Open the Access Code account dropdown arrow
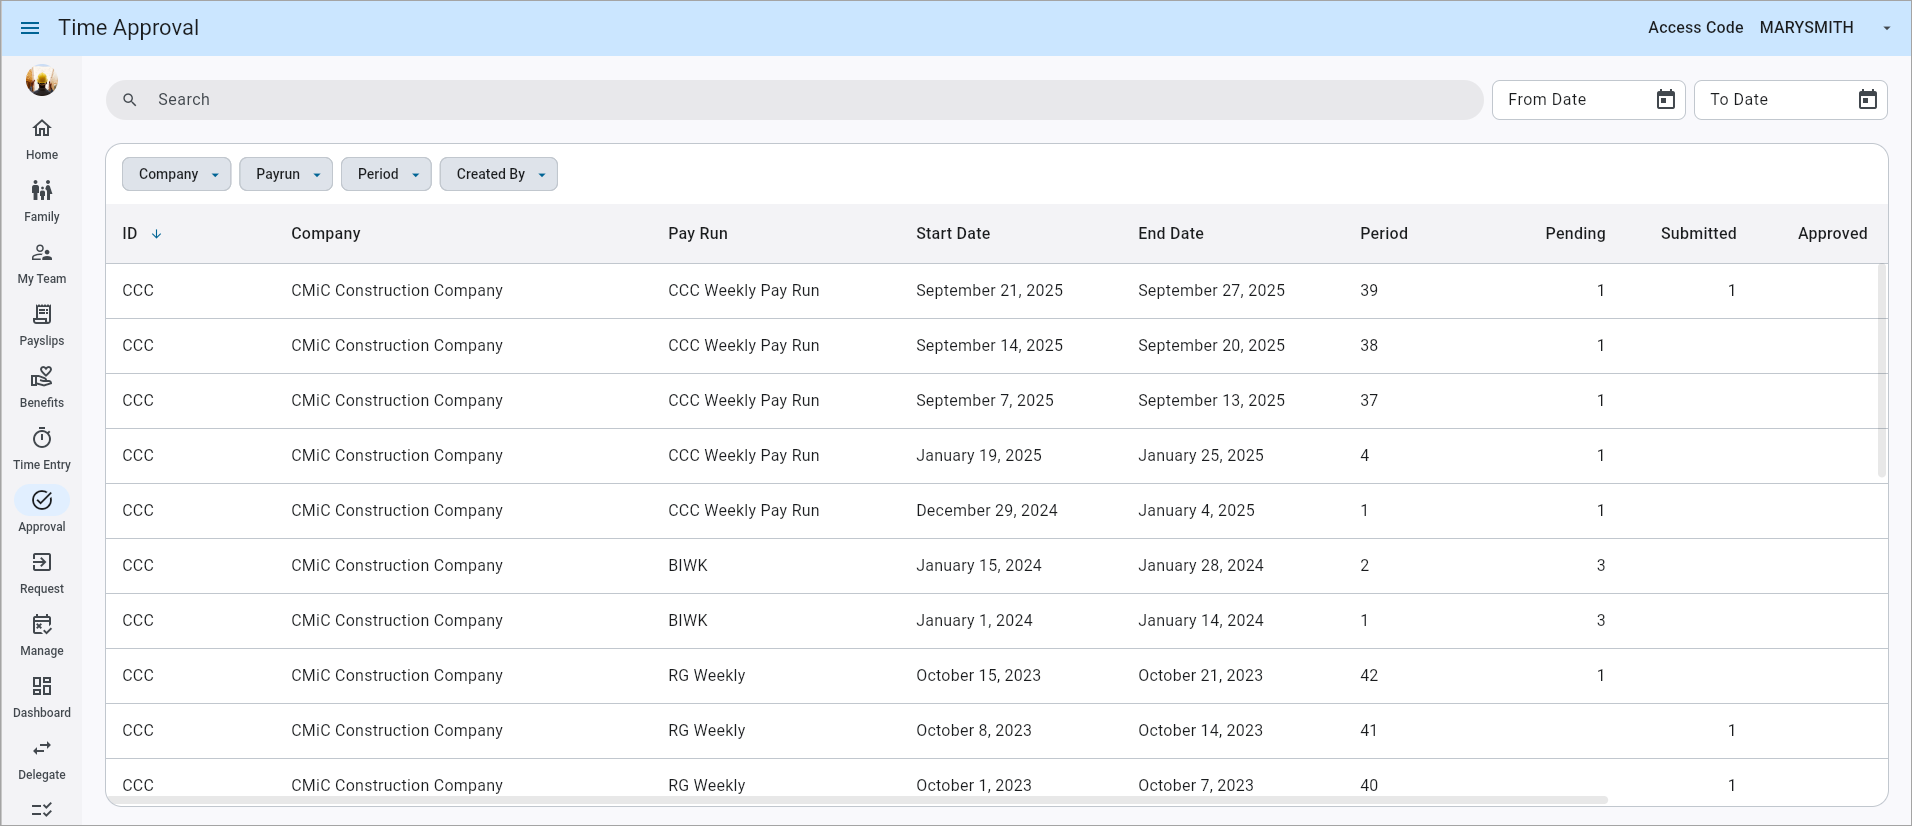Image resolution: width=1912 pixels, height=826 pixels. pyautogui.click(x=1887, y=28)
